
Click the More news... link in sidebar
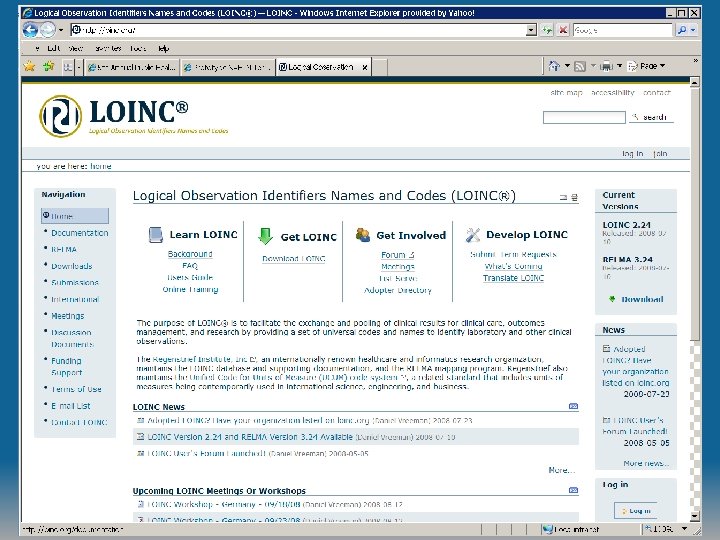(x=646, y=463)
